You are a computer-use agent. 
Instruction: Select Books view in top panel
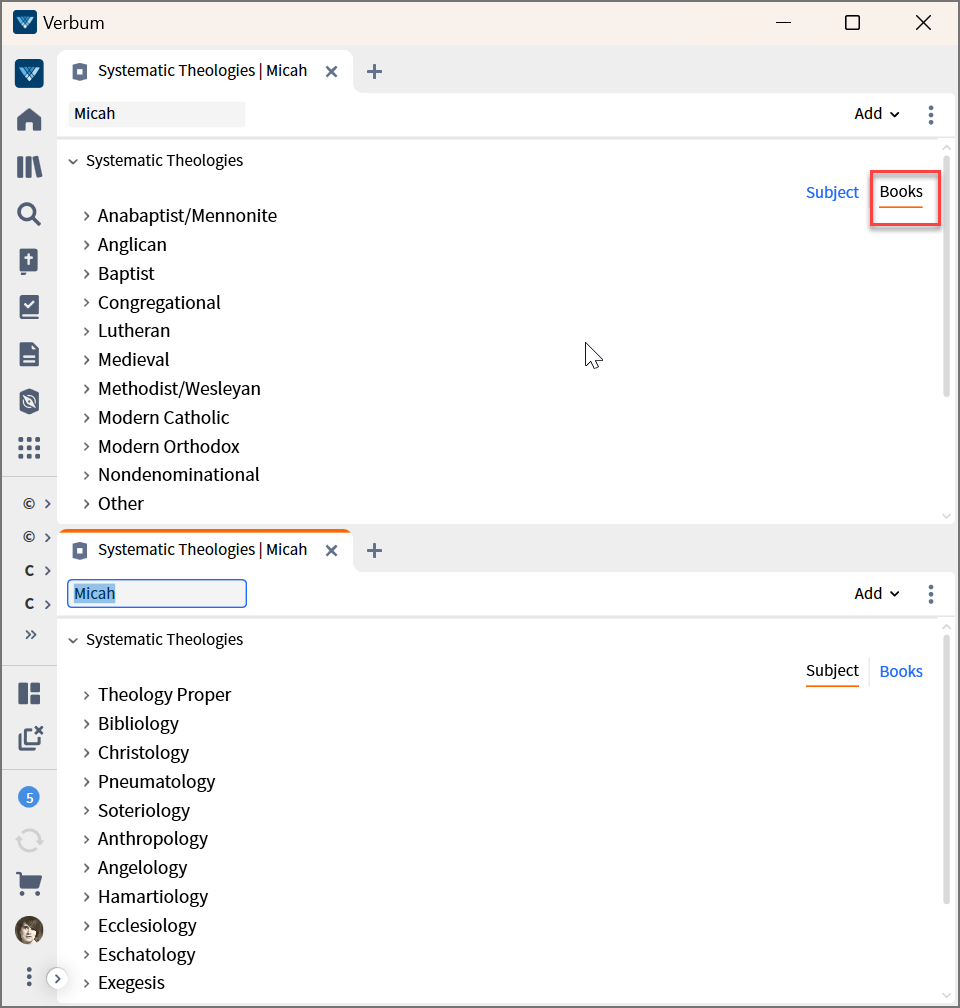901,192
